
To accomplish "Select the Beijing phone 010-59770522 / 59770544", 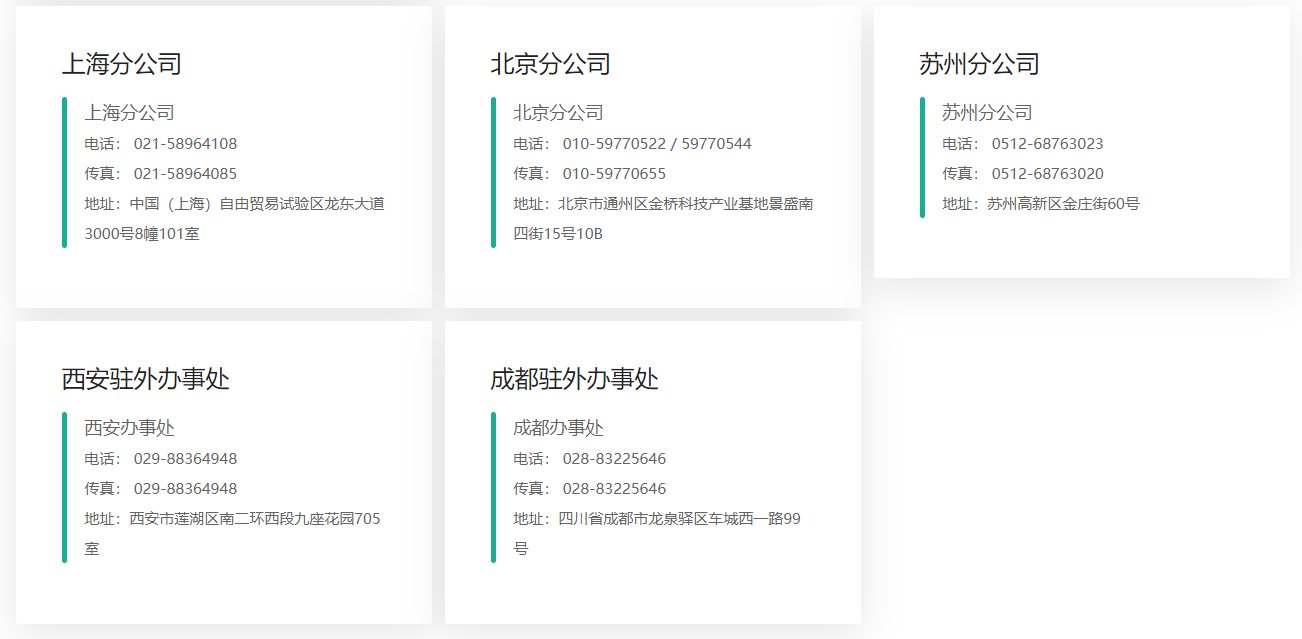I will [656, 144].
